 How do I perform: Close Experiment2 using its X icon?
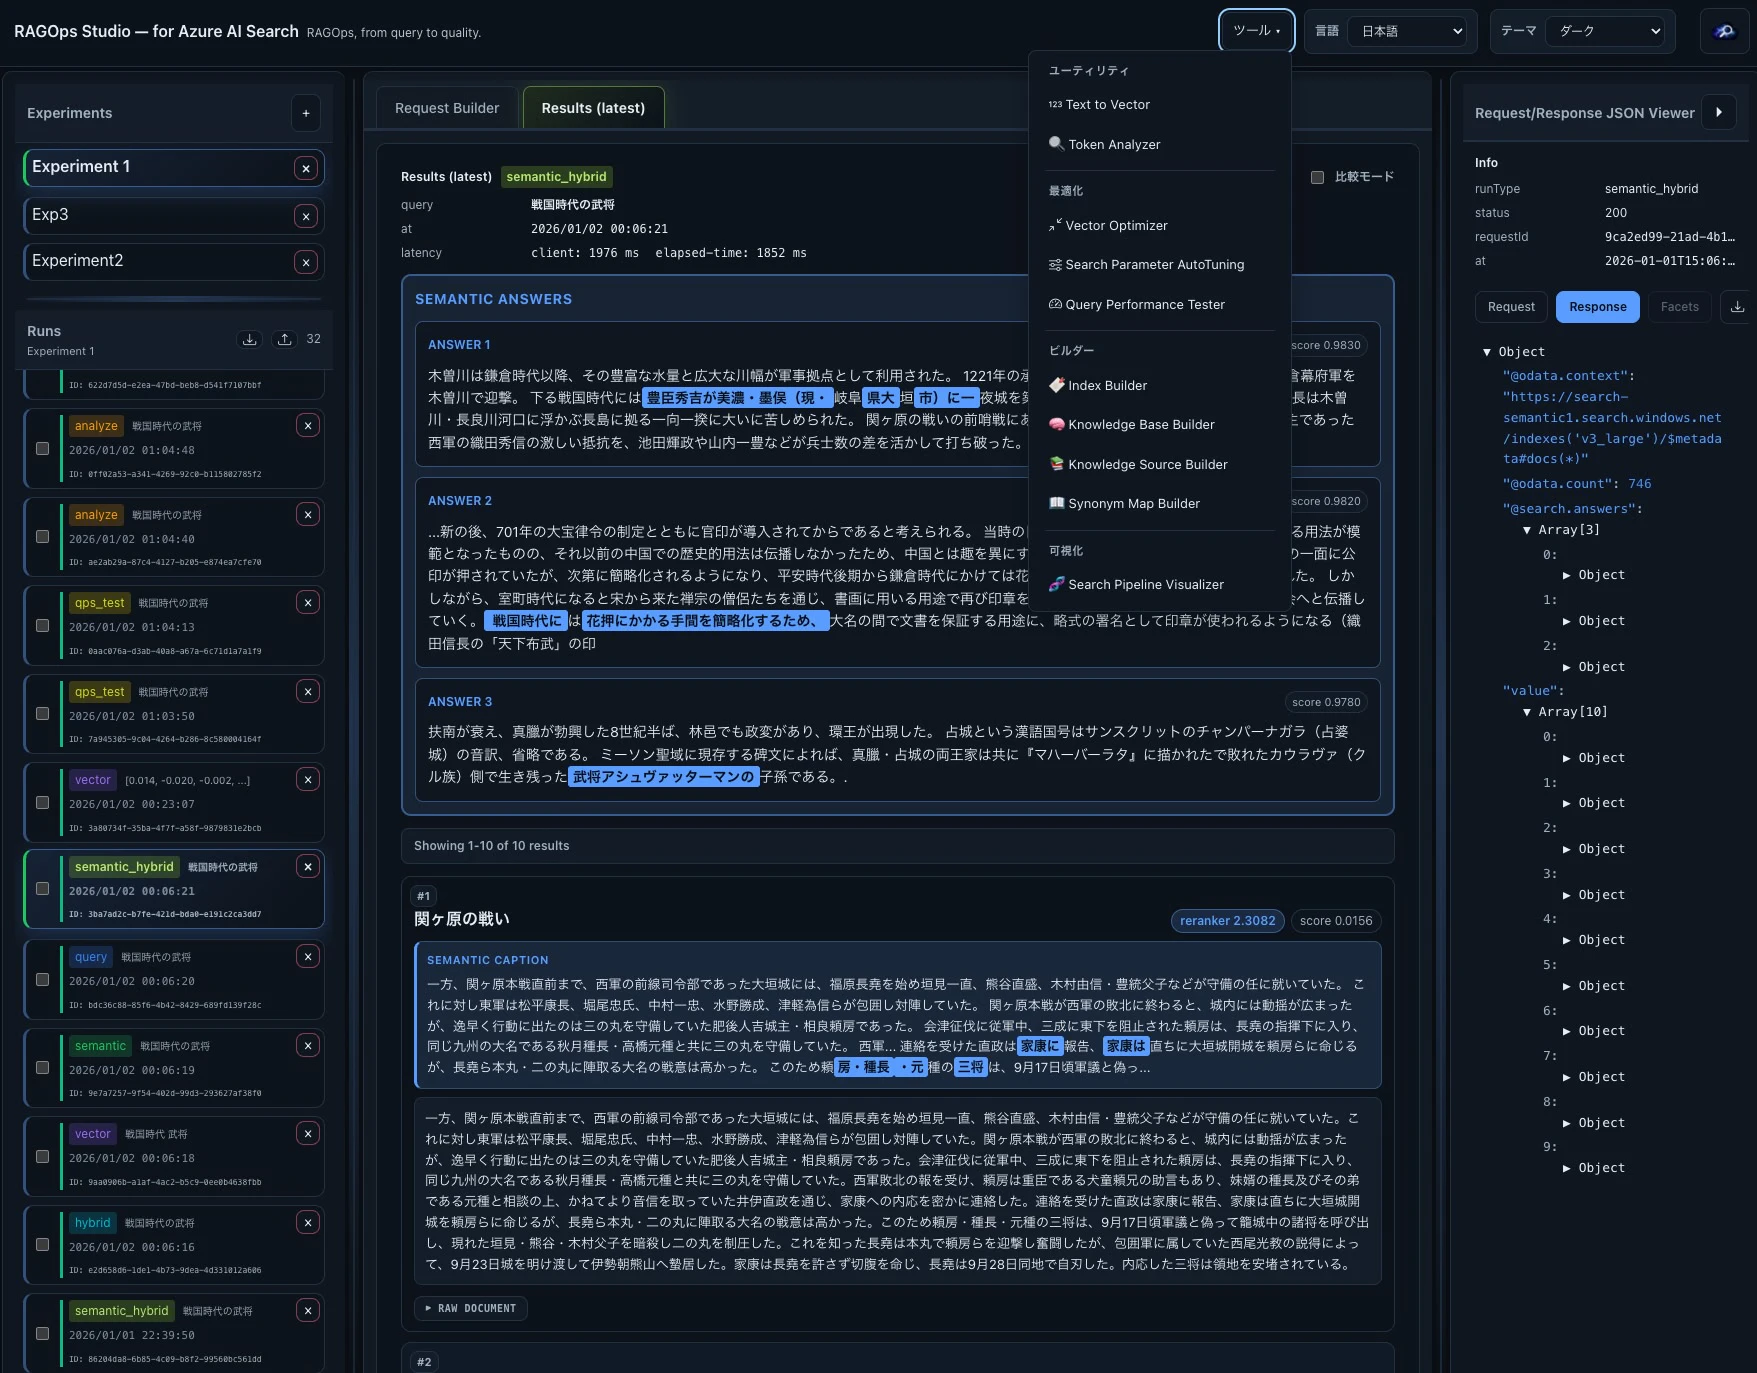point(307,262)
